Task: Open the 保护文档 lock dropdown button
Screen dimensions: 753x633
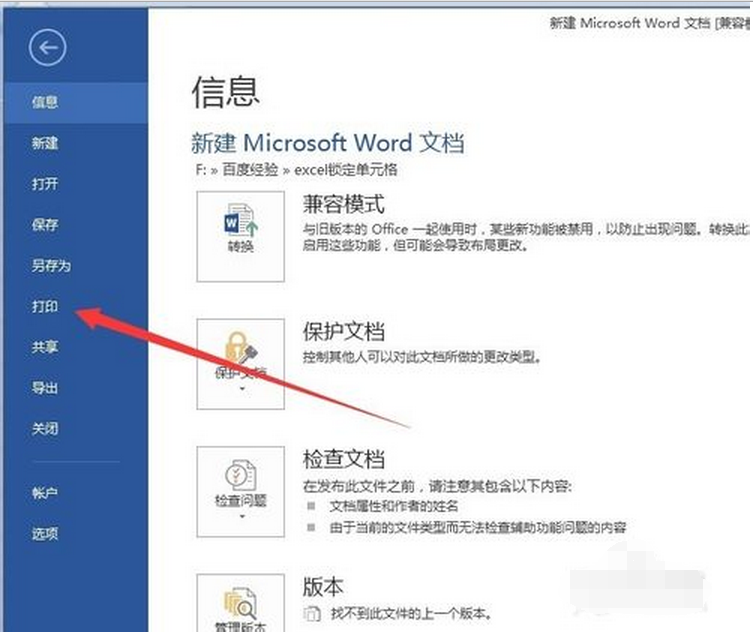Action: click(x=241, y=364)
